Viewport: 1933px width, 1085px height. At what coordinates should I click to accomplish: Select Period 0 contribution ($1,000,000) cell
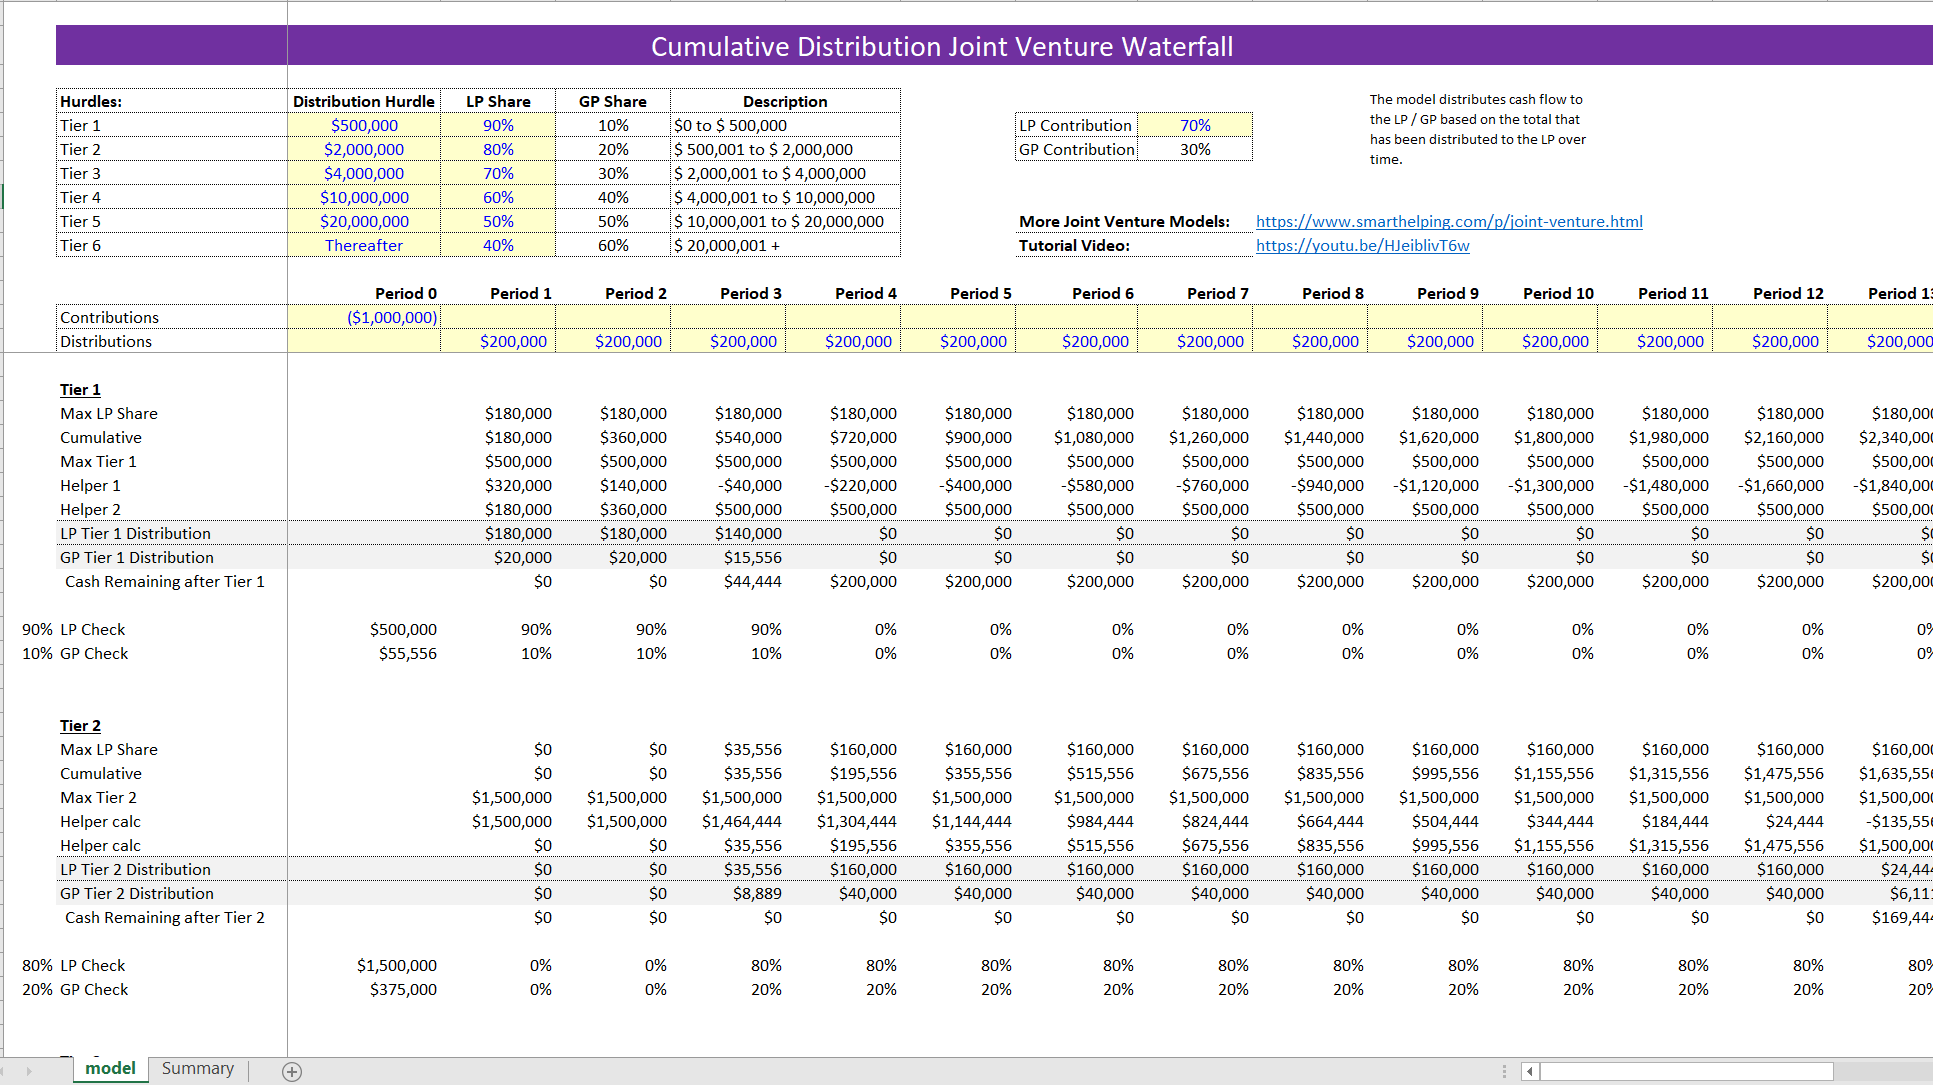pos(364,317)
